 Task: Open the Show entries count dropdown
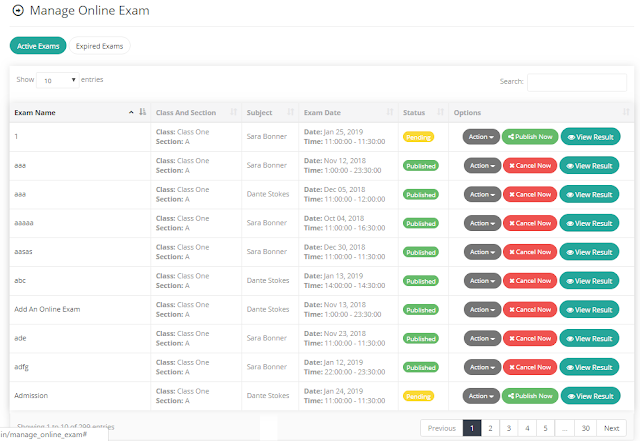[58, 80]
